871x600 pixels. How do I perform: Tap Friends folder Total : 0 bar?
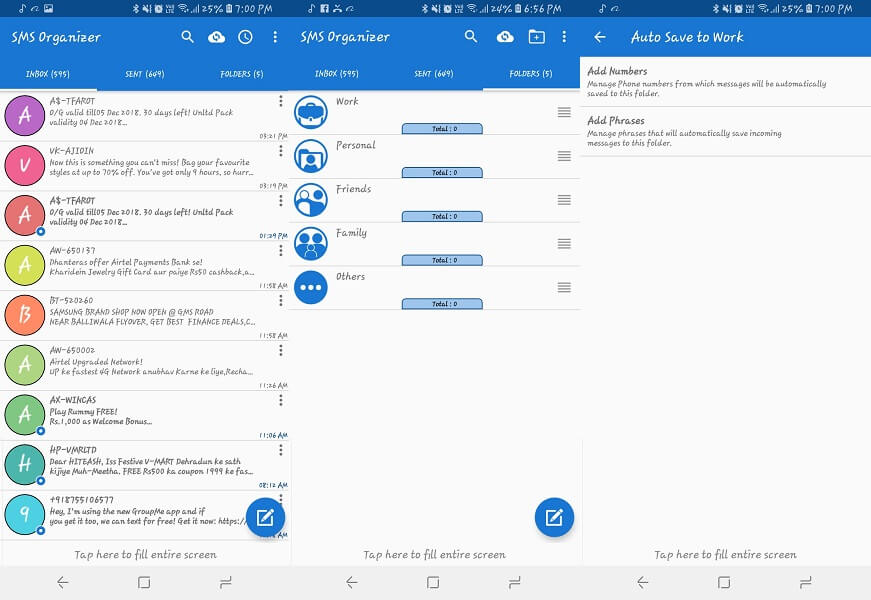[442, 217]
